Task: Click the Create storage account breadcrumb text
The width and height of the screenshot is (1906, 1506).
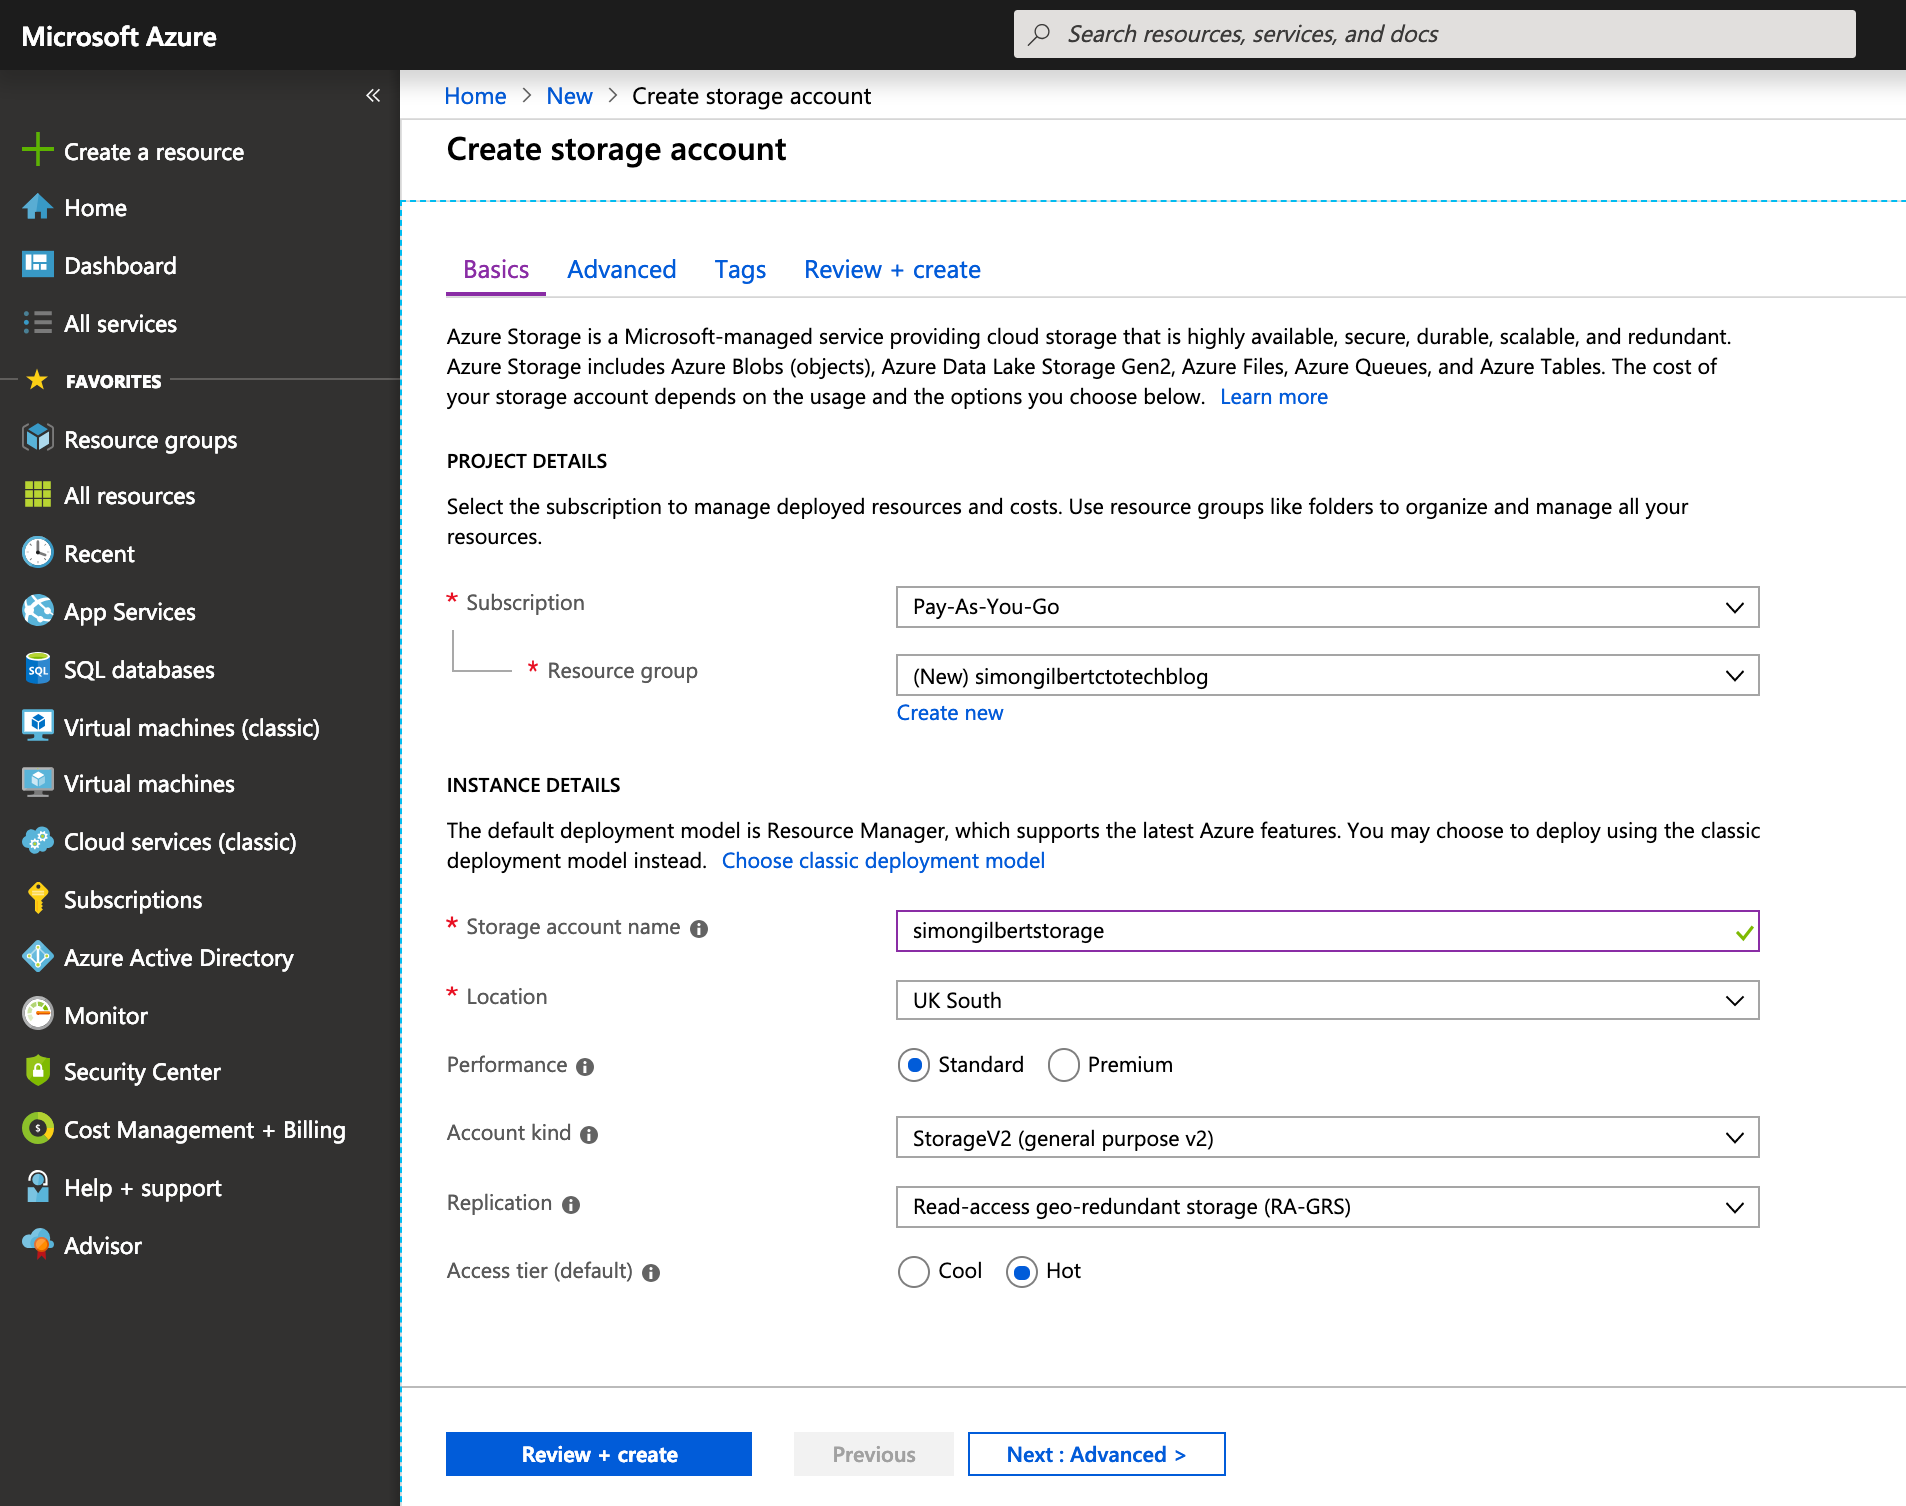Action: pos(751,96)
